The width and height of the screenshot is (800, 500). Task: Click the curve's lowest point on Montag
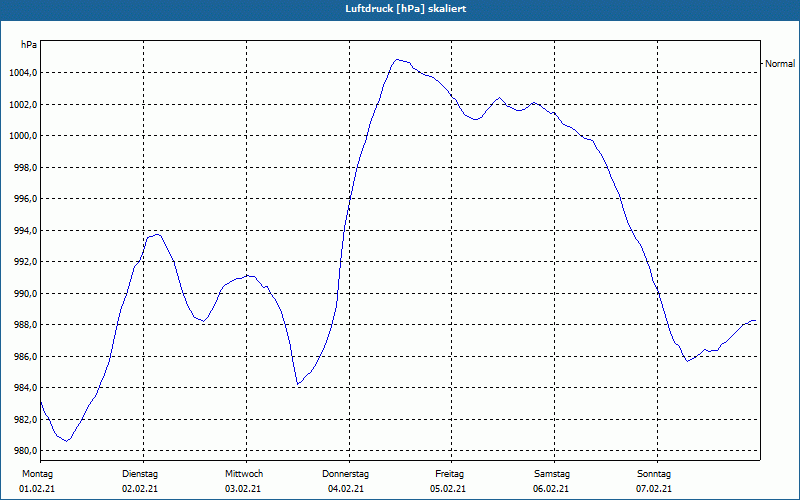67,441
